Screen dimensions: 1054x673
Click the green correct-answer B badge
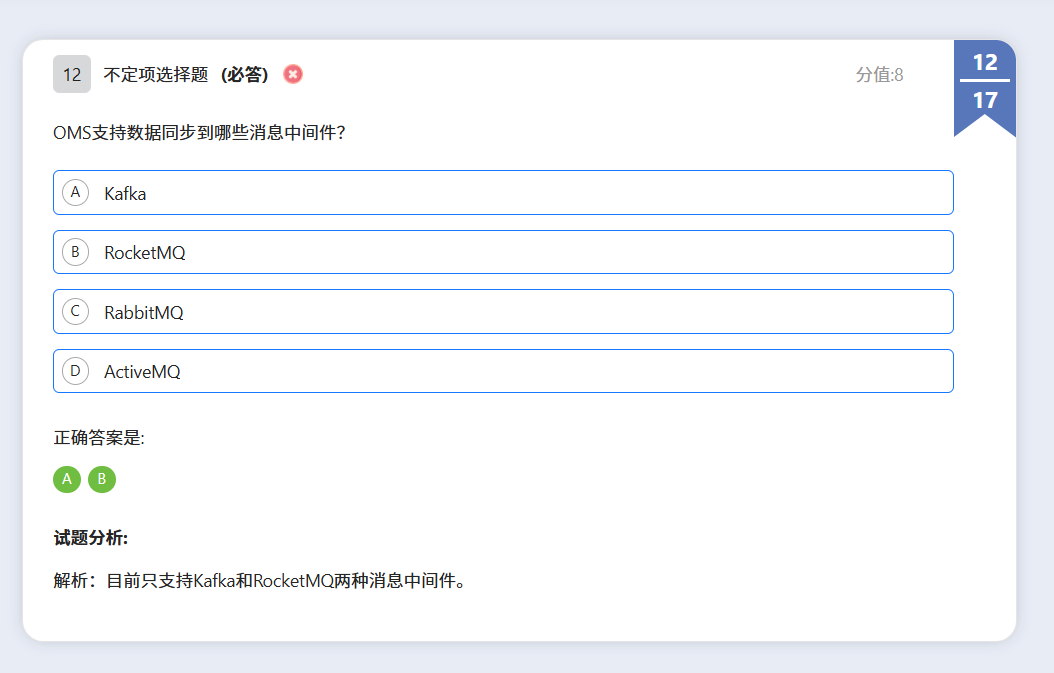102,480
